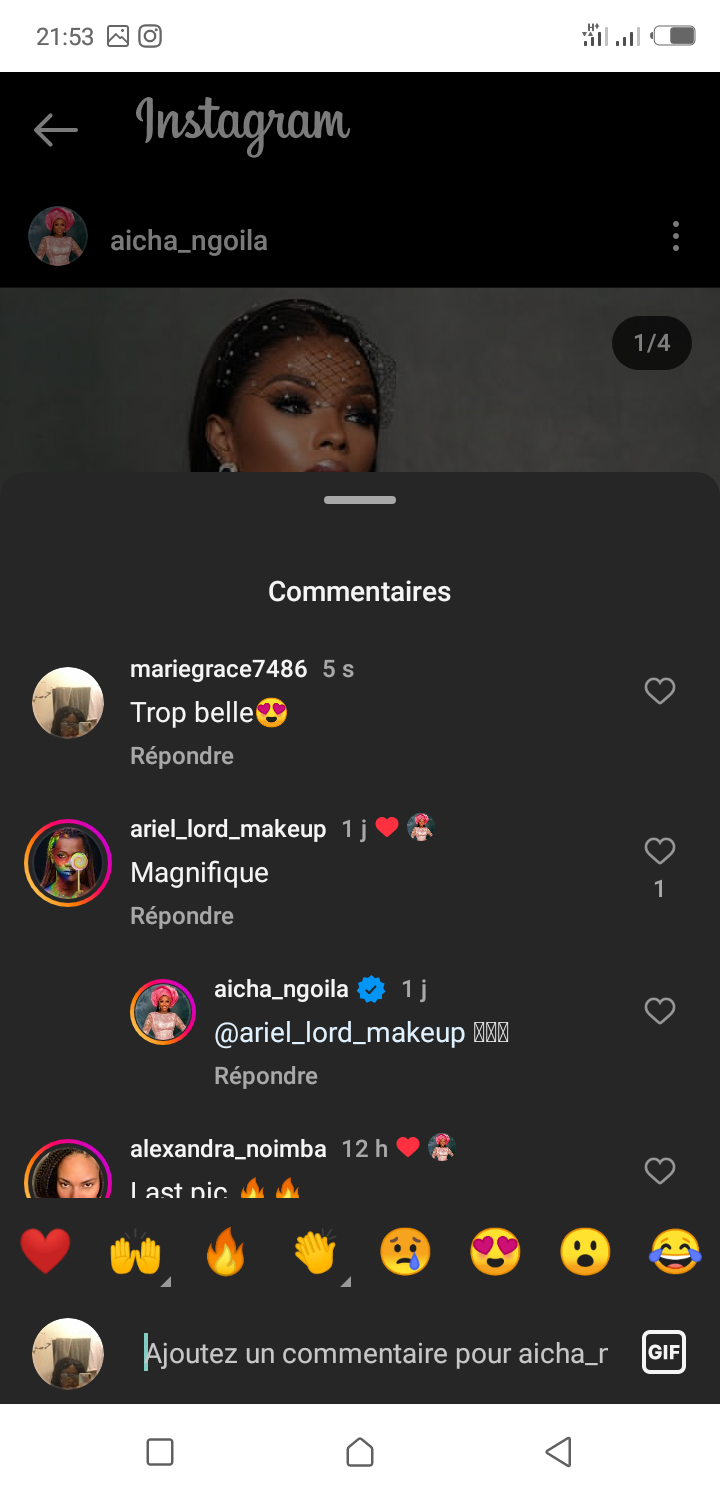Screen dimensions: 720x1500
Task: Tap the comments sheet drag handle
Action: pyautogui.click(x=360, y=500)
